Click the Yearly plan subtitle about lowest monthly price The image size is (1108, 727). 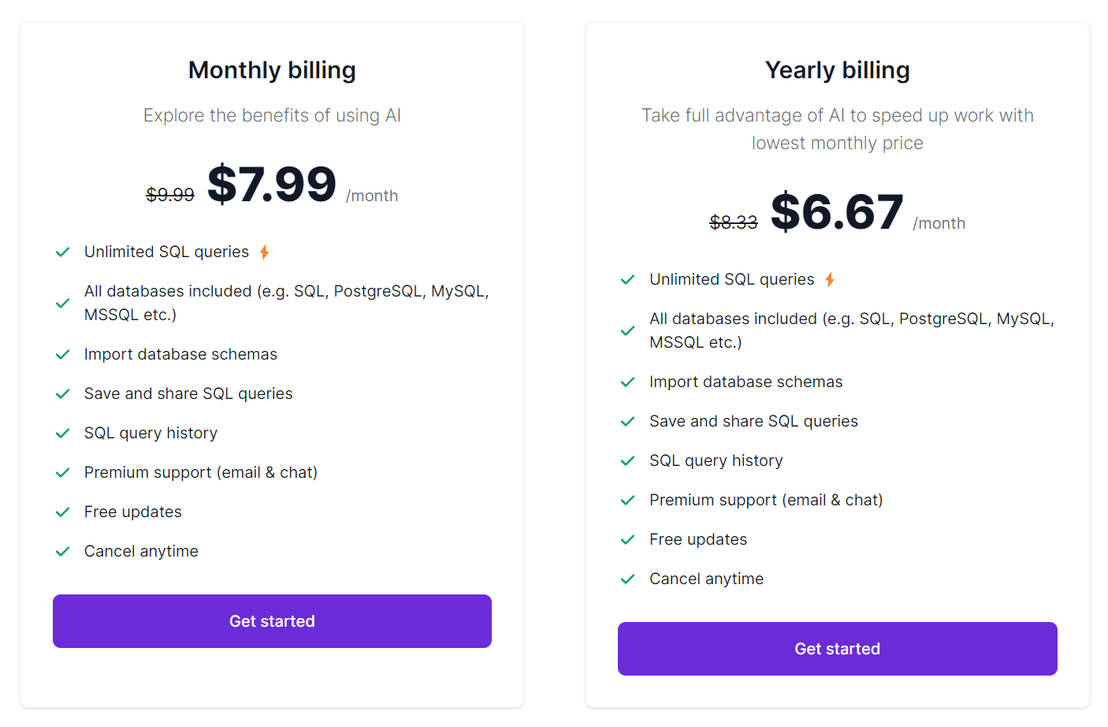coord(837,128)
